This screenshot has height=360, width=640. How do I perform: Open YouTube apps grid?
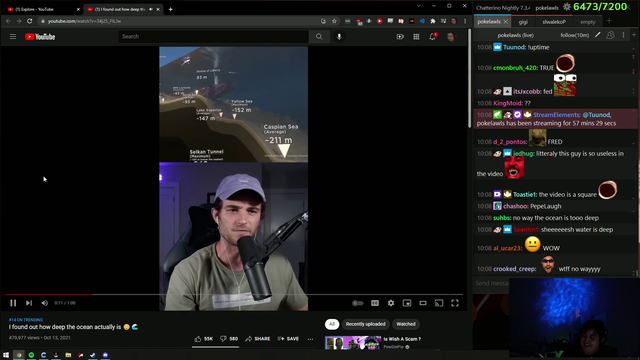(416, 37)
